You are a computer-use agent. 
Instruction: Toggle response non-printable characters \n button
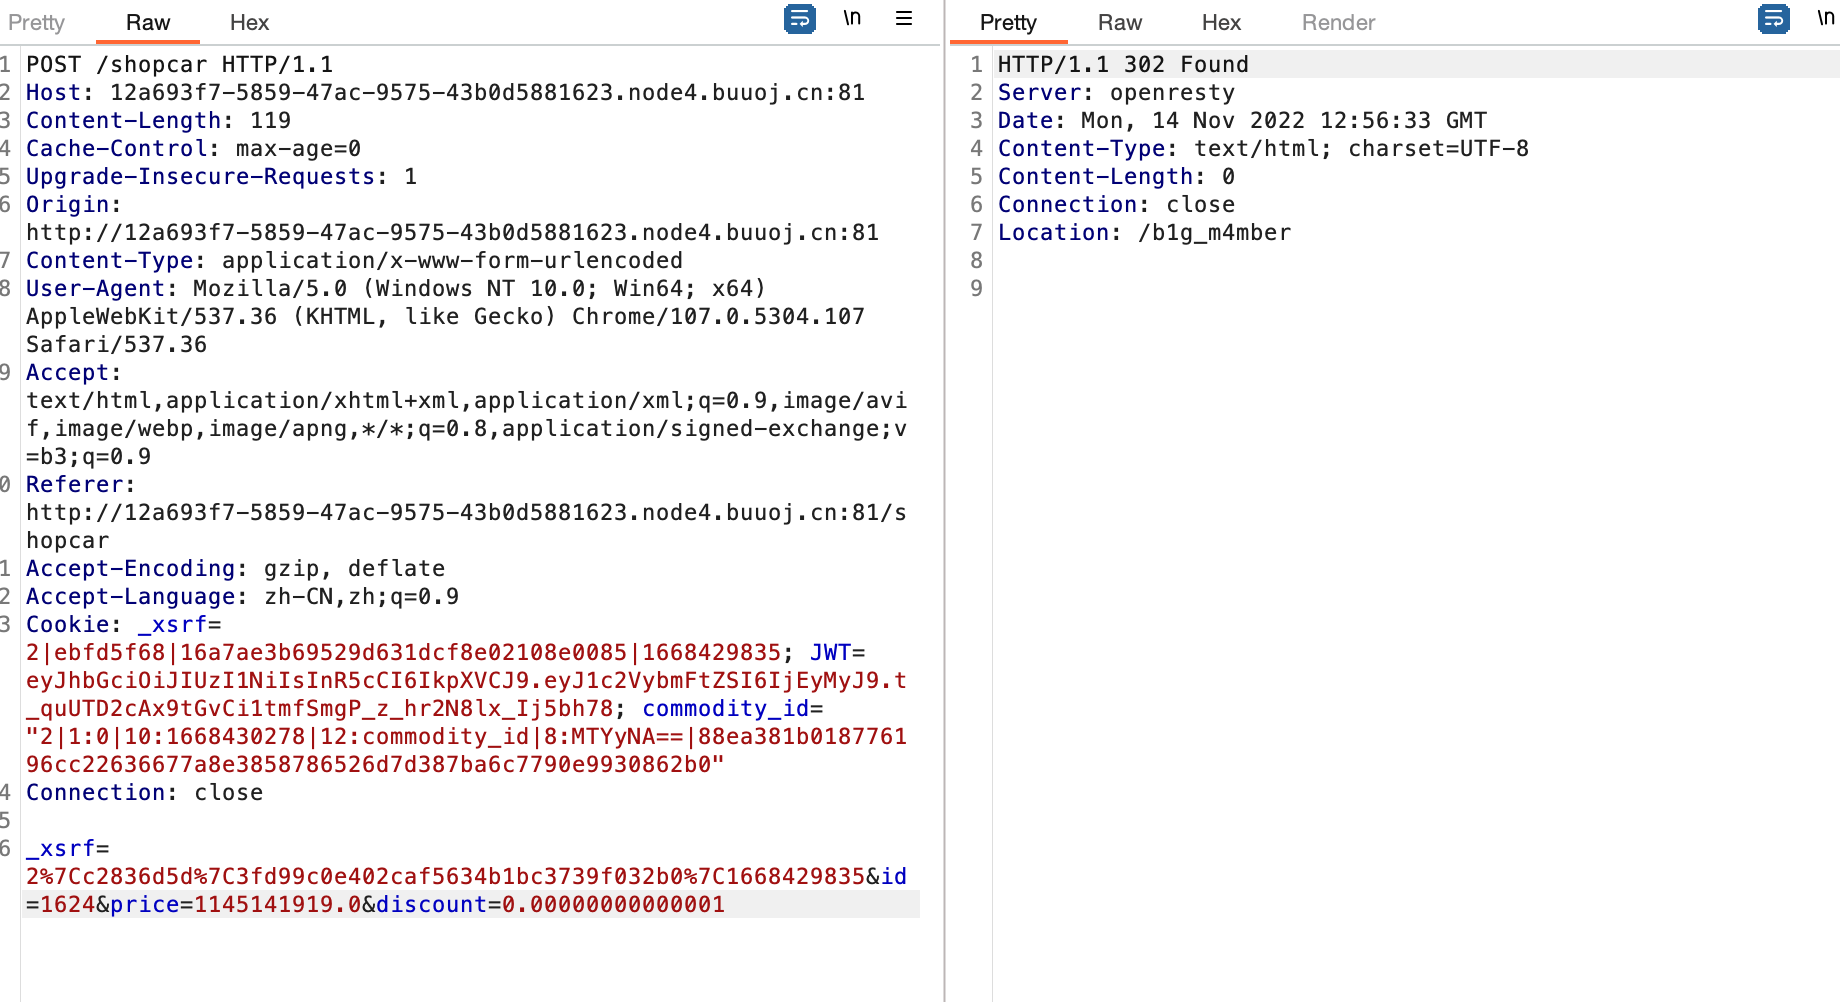(1826, 18)
